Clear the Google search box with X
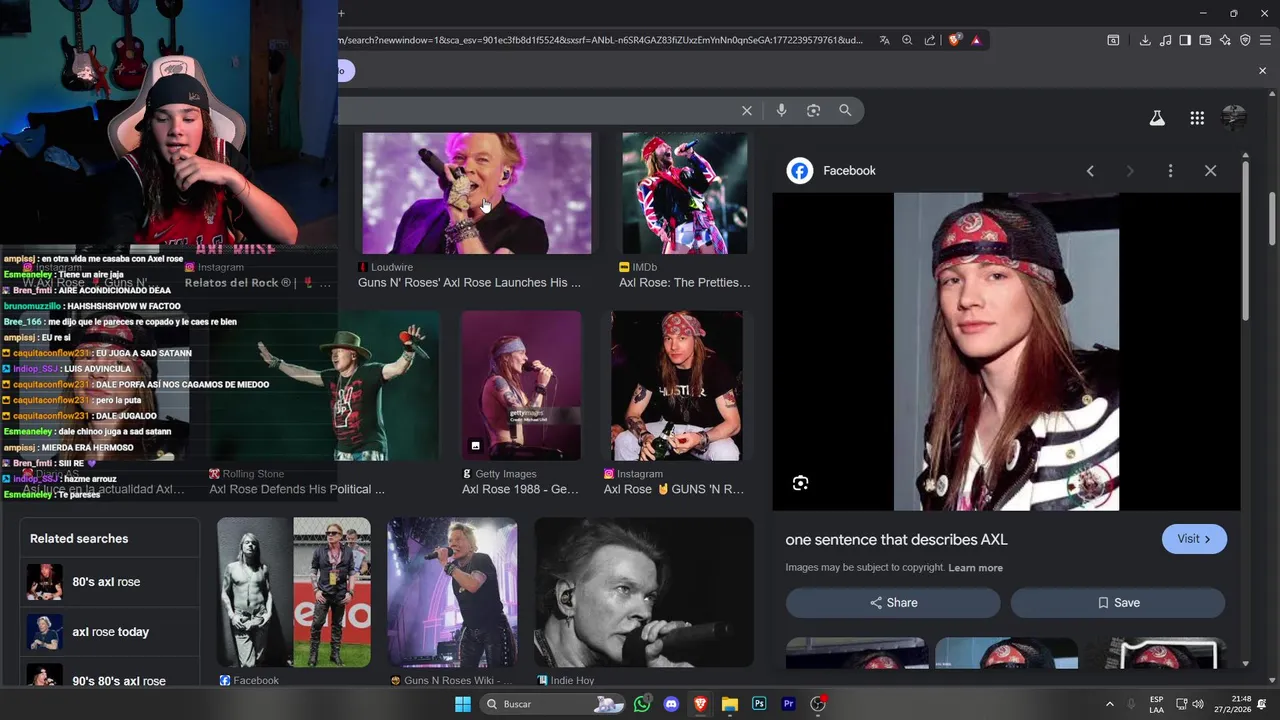The image size is (1280, 720). pyautogui.click(x=746, y=110)
